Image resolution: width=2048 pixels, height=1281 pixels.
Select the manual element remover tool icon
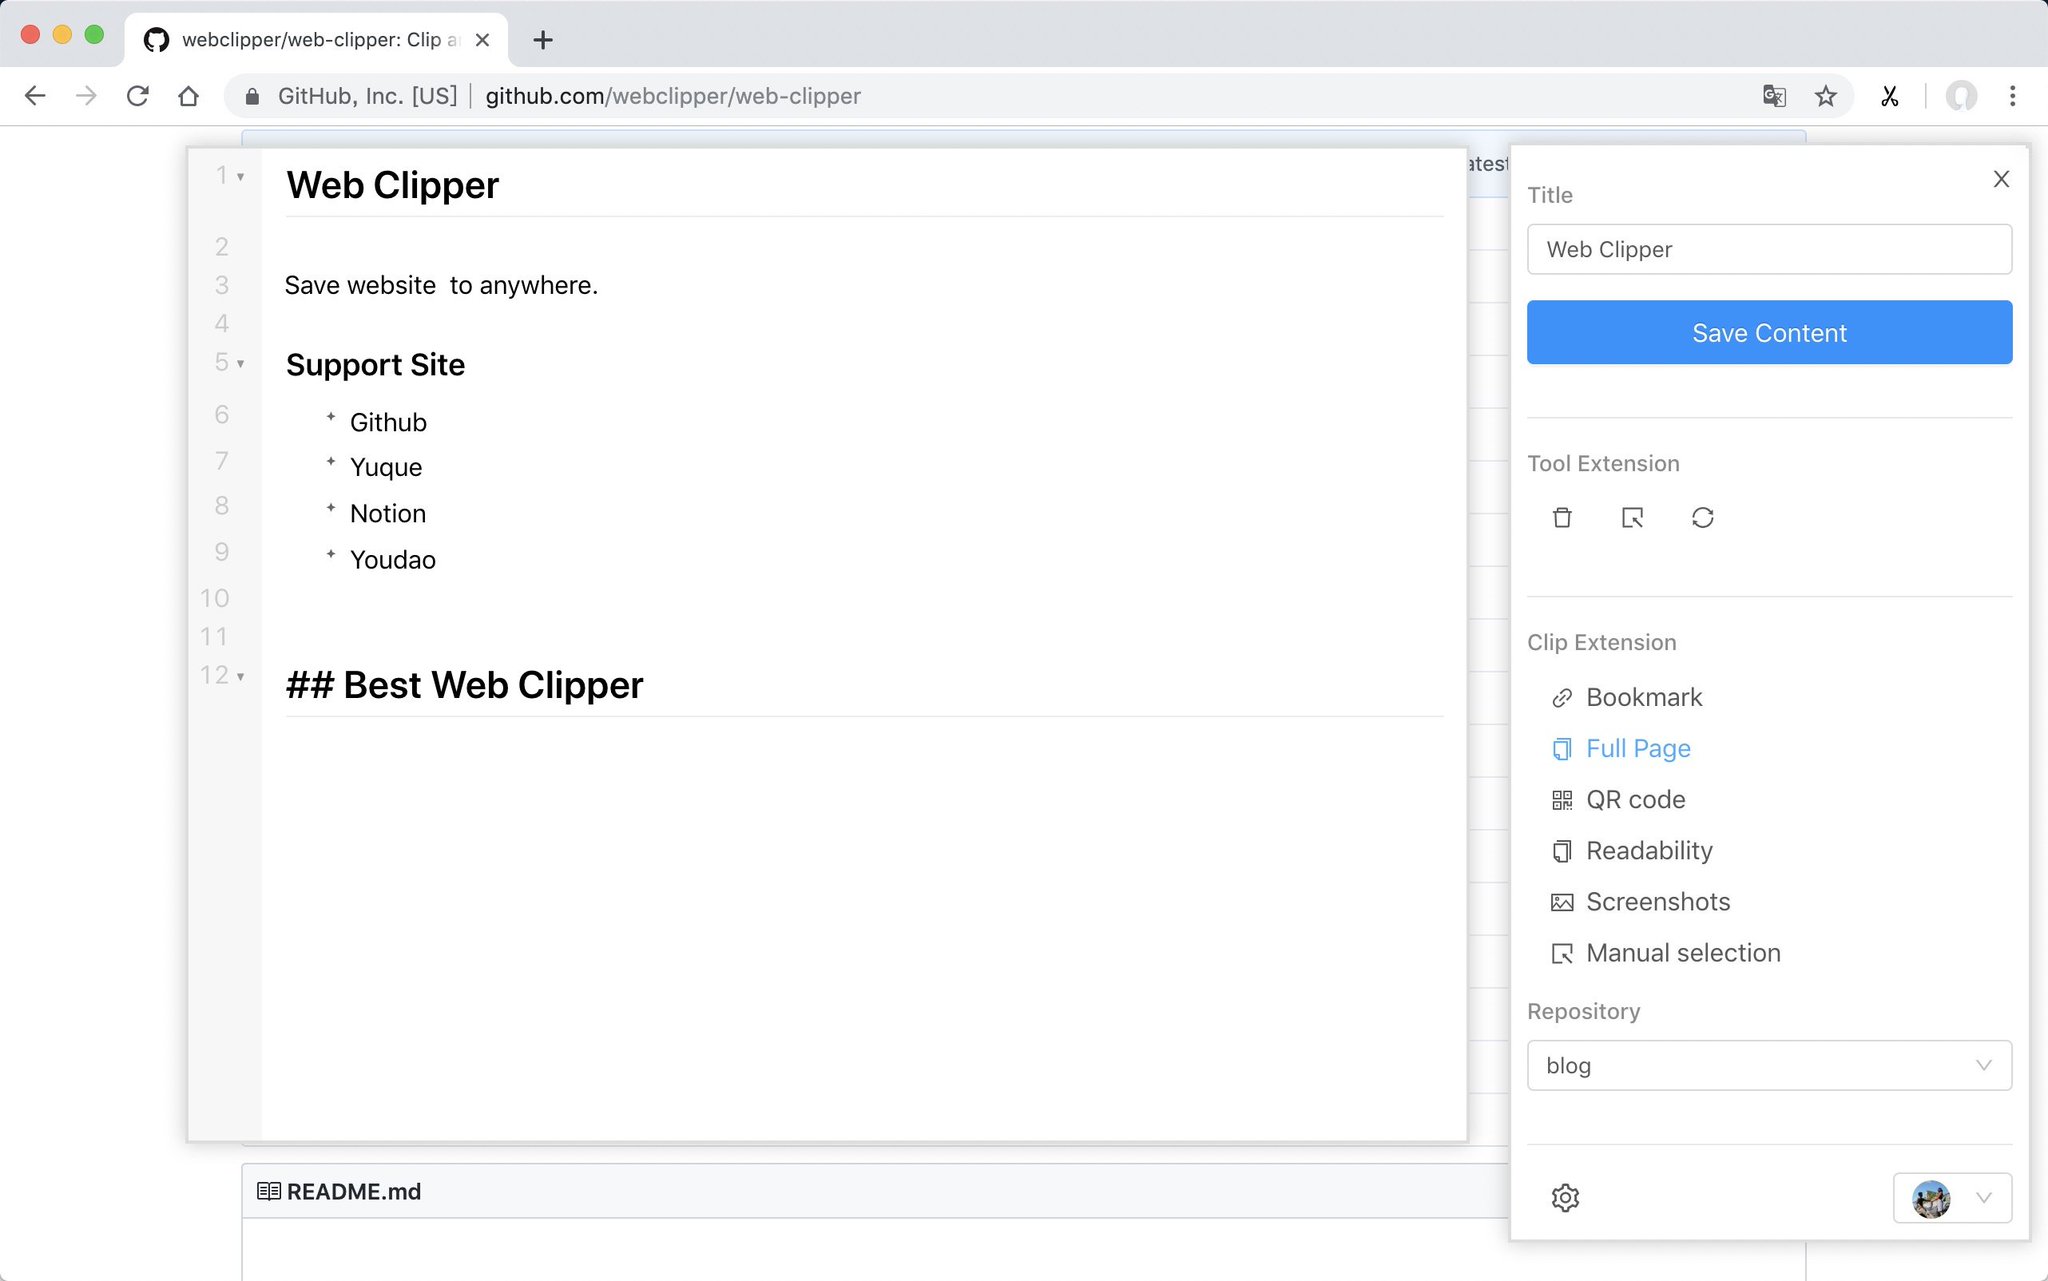click(x=1632, y=518)
